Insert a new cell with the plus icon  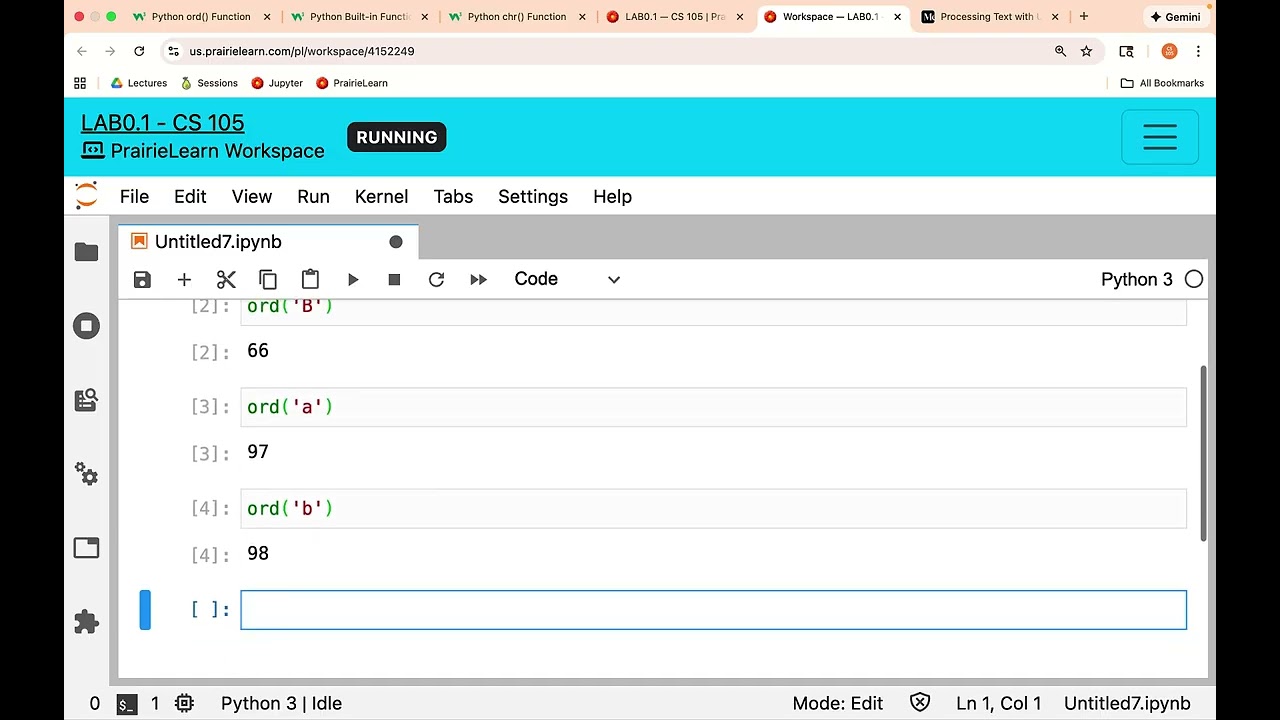pos(184,280)
